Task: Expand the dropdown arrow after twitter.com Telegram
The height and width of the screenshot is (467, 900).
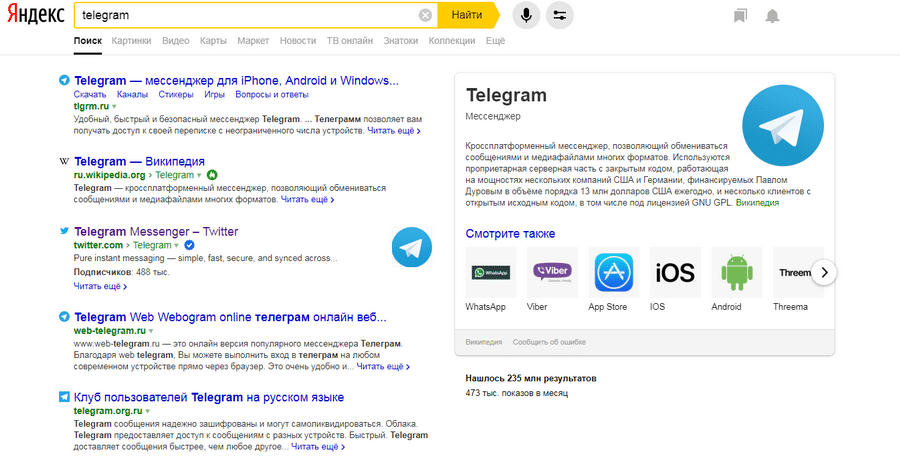Action: (x=177, y=246)
